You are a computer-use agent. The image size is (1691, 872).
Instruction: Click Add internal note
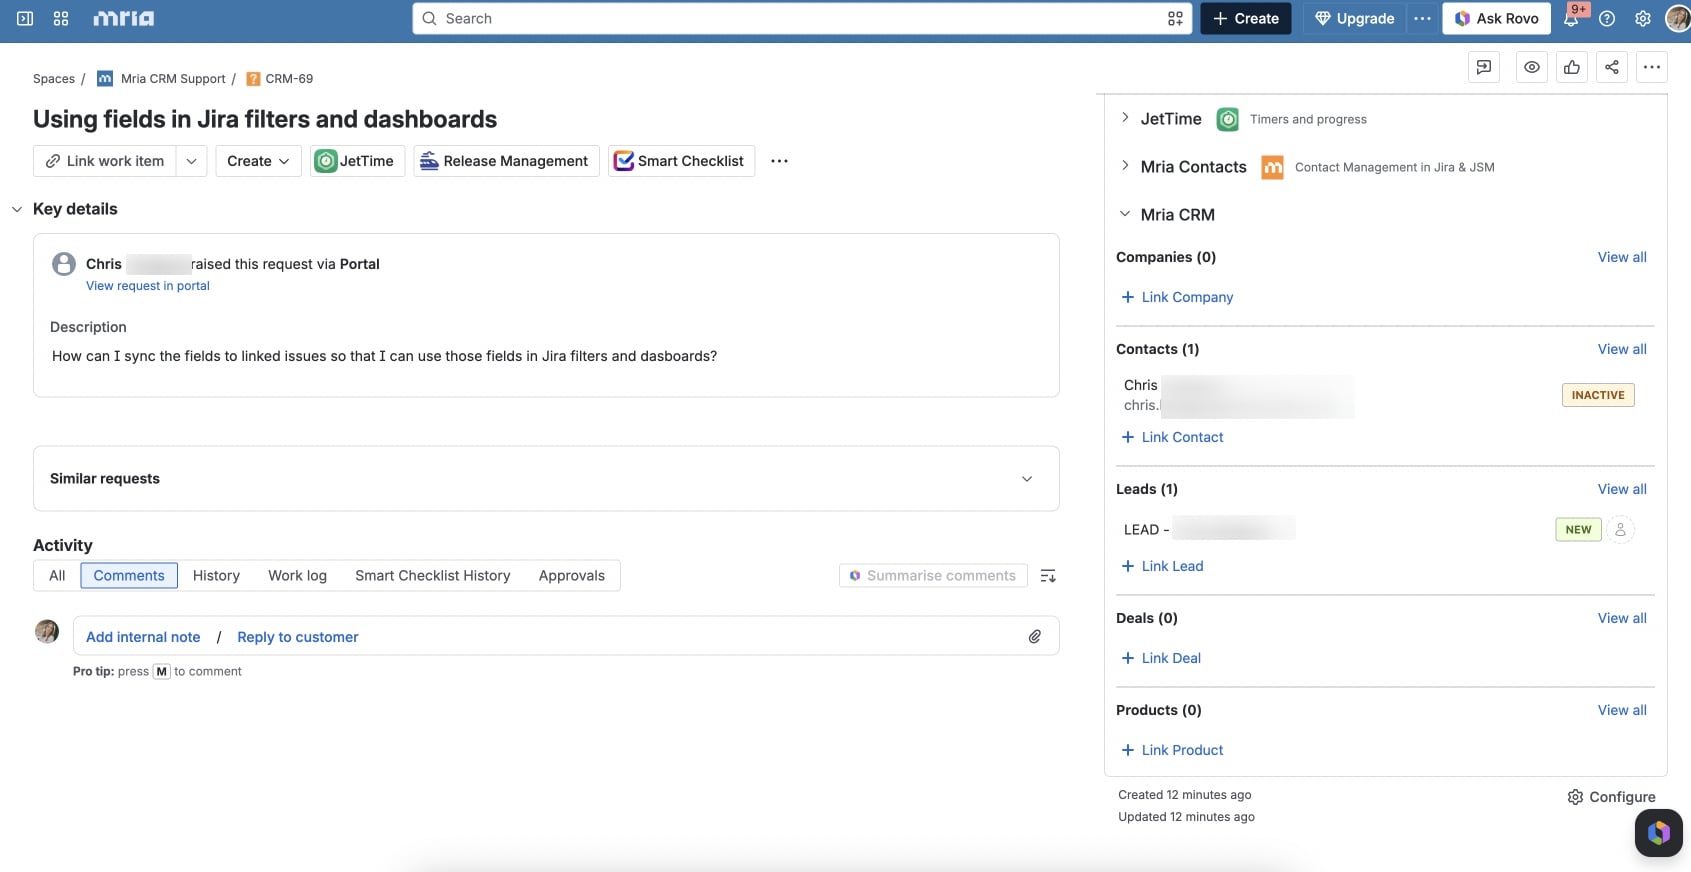point(143,637)
